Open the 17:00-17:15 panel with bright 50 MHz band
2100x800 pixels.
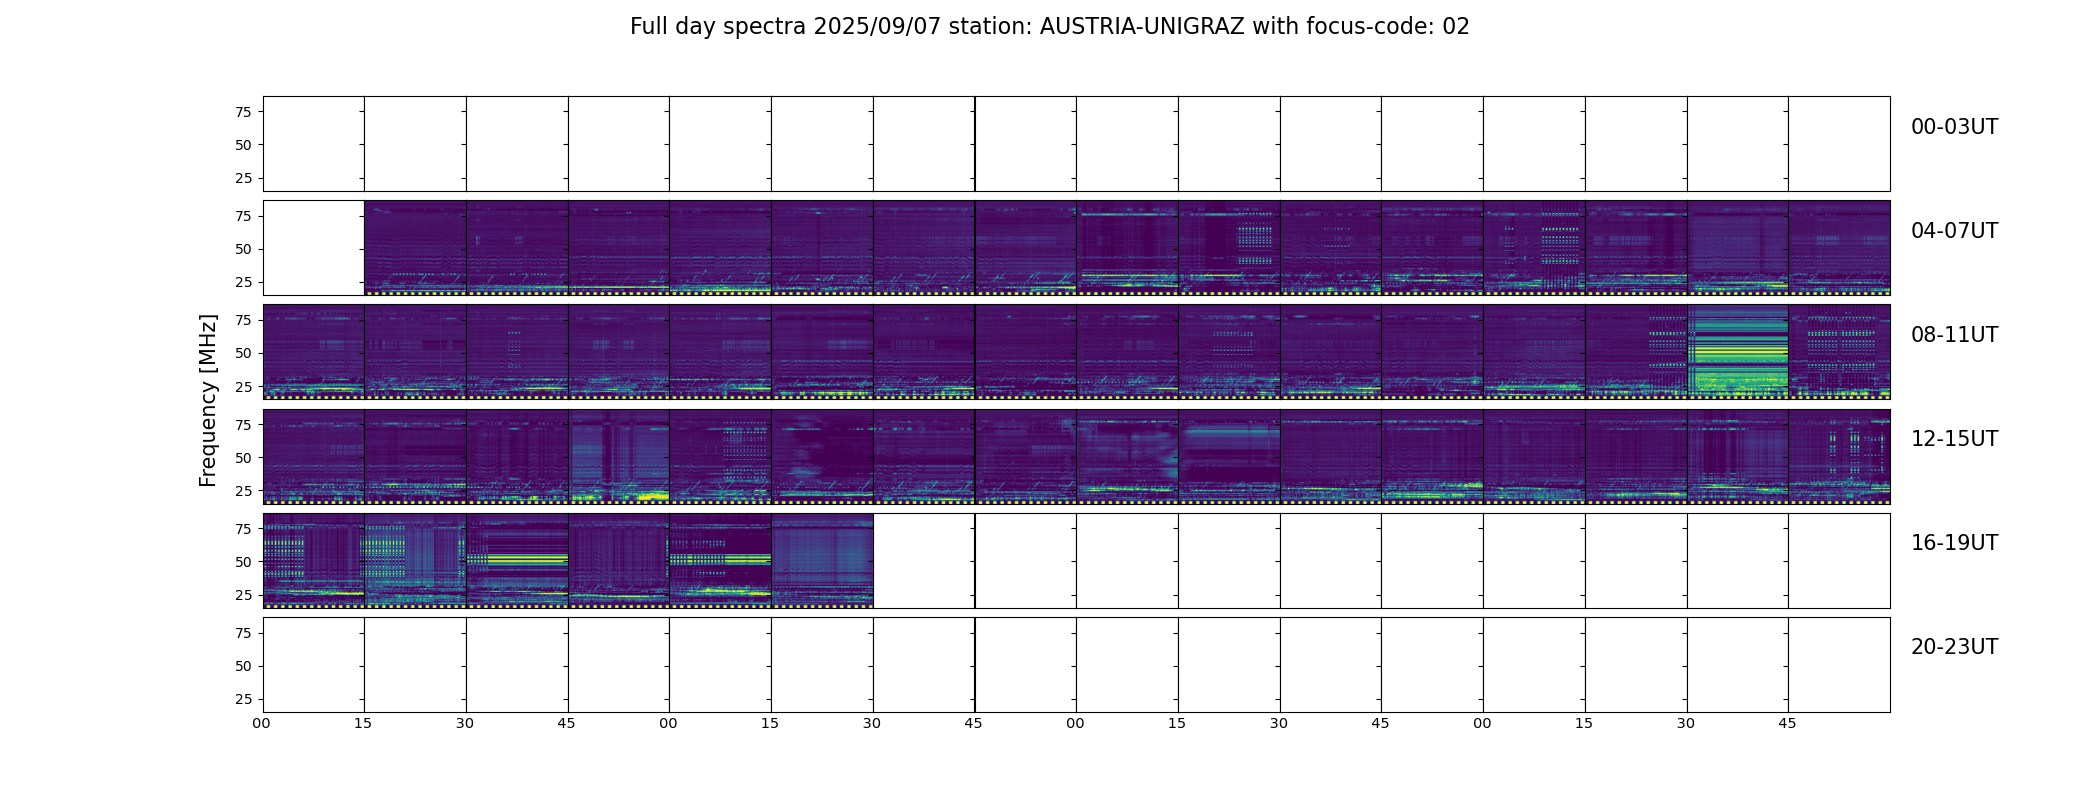point(721,560)
